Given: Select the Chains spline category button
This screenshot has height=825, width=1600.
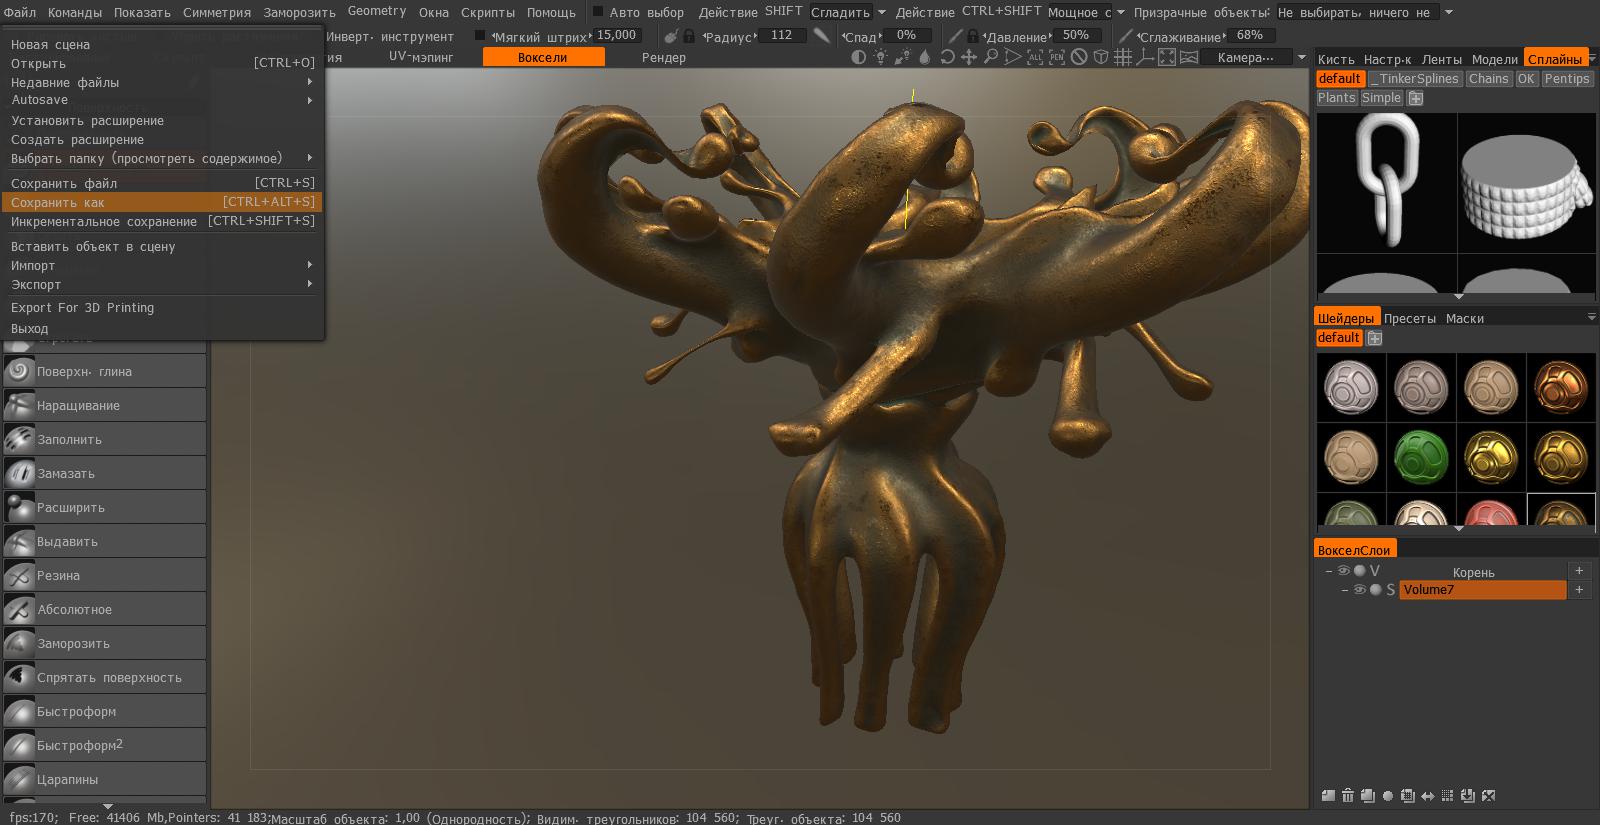Looking at the screenshot, I should pyautogui.click(x=1488, y=79).
